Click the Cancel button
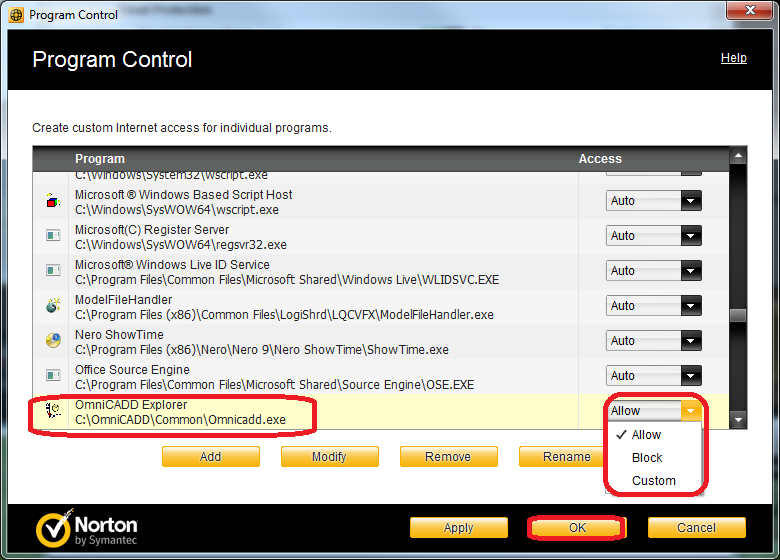 (696, 528)
